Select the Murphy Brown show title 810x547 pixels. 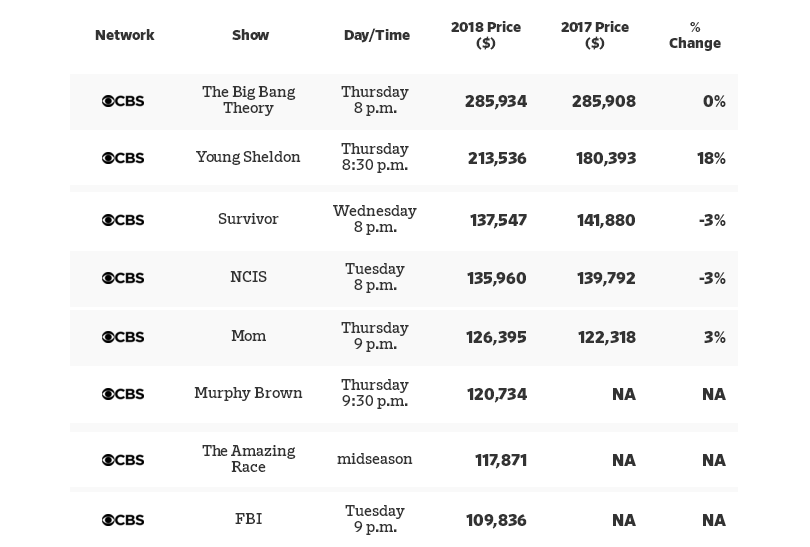[248, 393]
